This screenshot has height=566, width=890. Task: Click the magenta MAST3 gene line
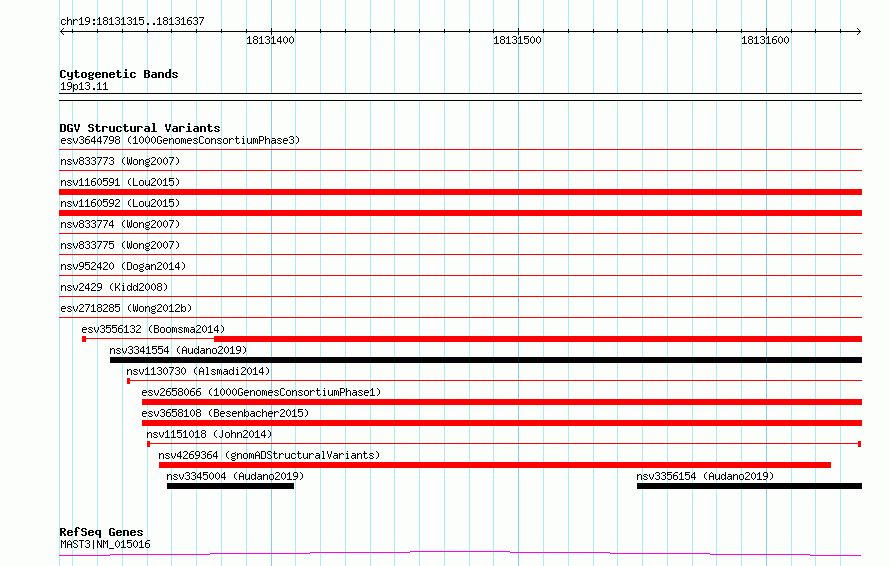click(x=460, y=554)
